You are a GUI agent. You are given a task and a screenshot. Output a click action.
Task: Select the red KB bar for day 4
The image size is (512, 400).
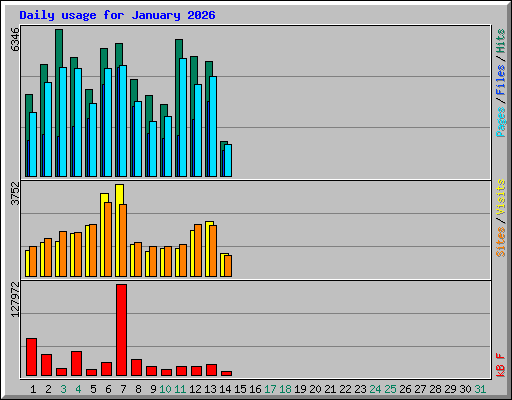click(x=76, y=364)
